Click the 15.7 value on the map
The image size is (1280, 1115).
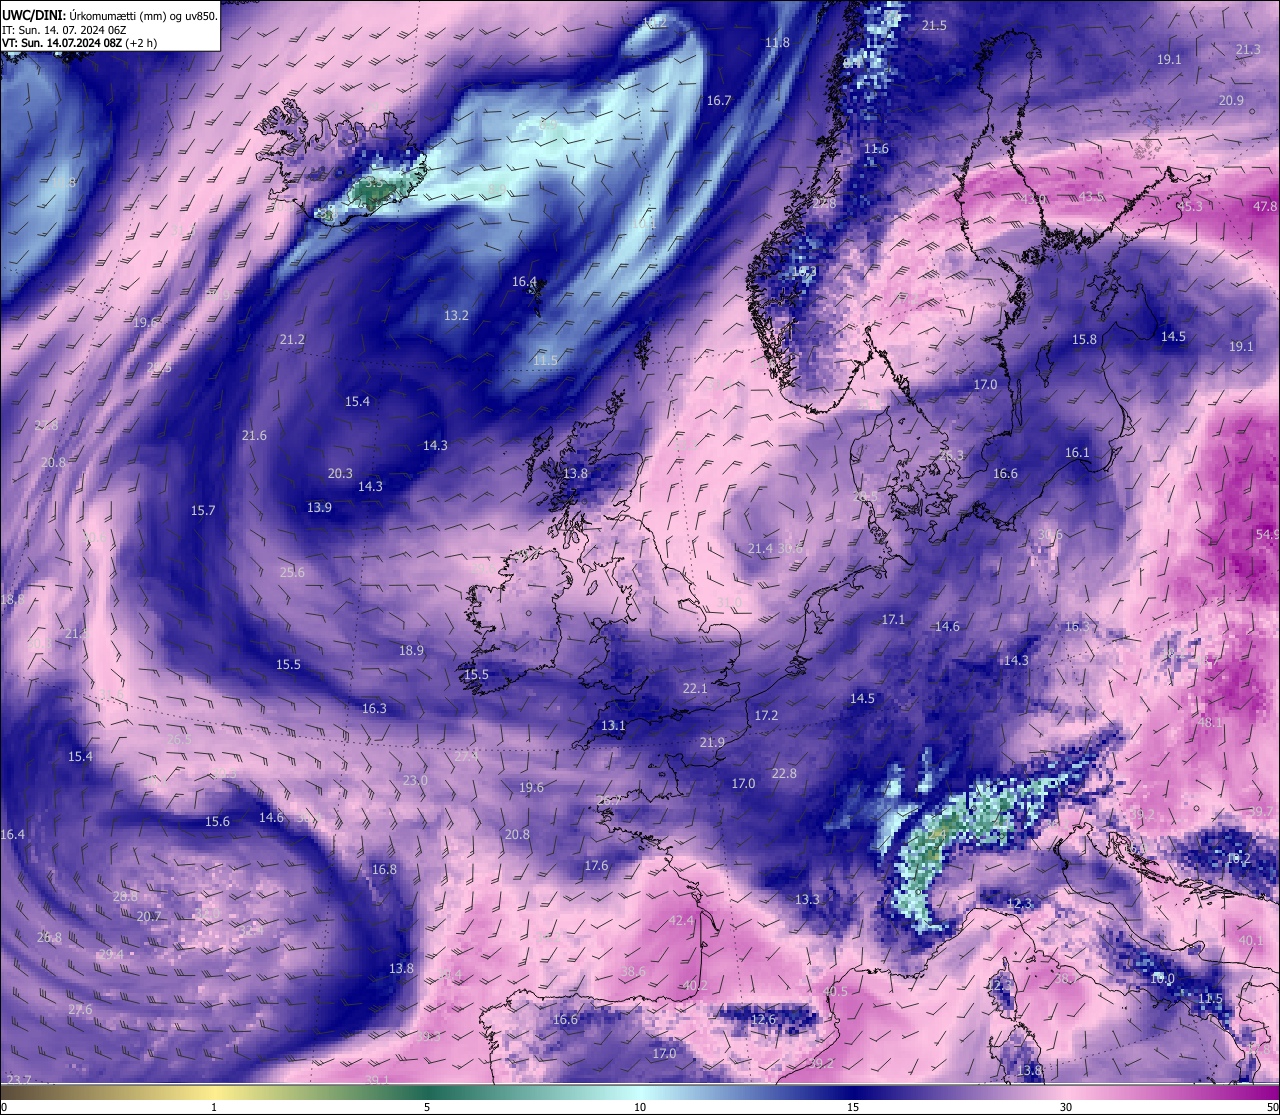(203, 510)
